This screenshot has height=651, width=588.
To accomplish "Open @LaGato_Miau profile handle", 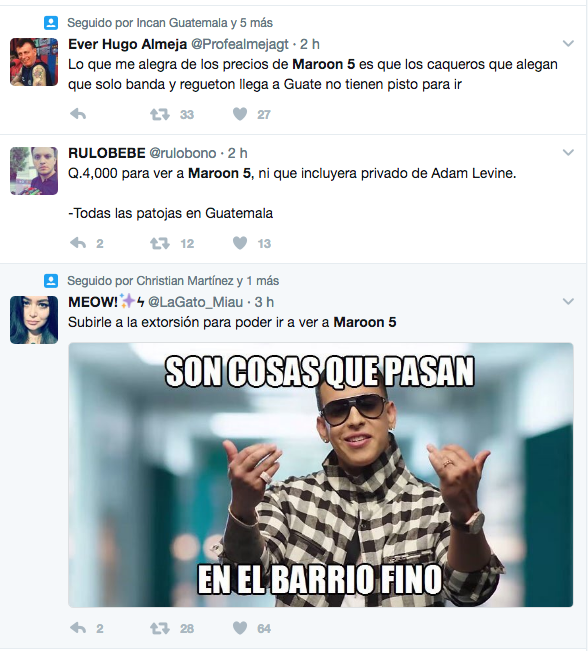I will click(196, 302).
